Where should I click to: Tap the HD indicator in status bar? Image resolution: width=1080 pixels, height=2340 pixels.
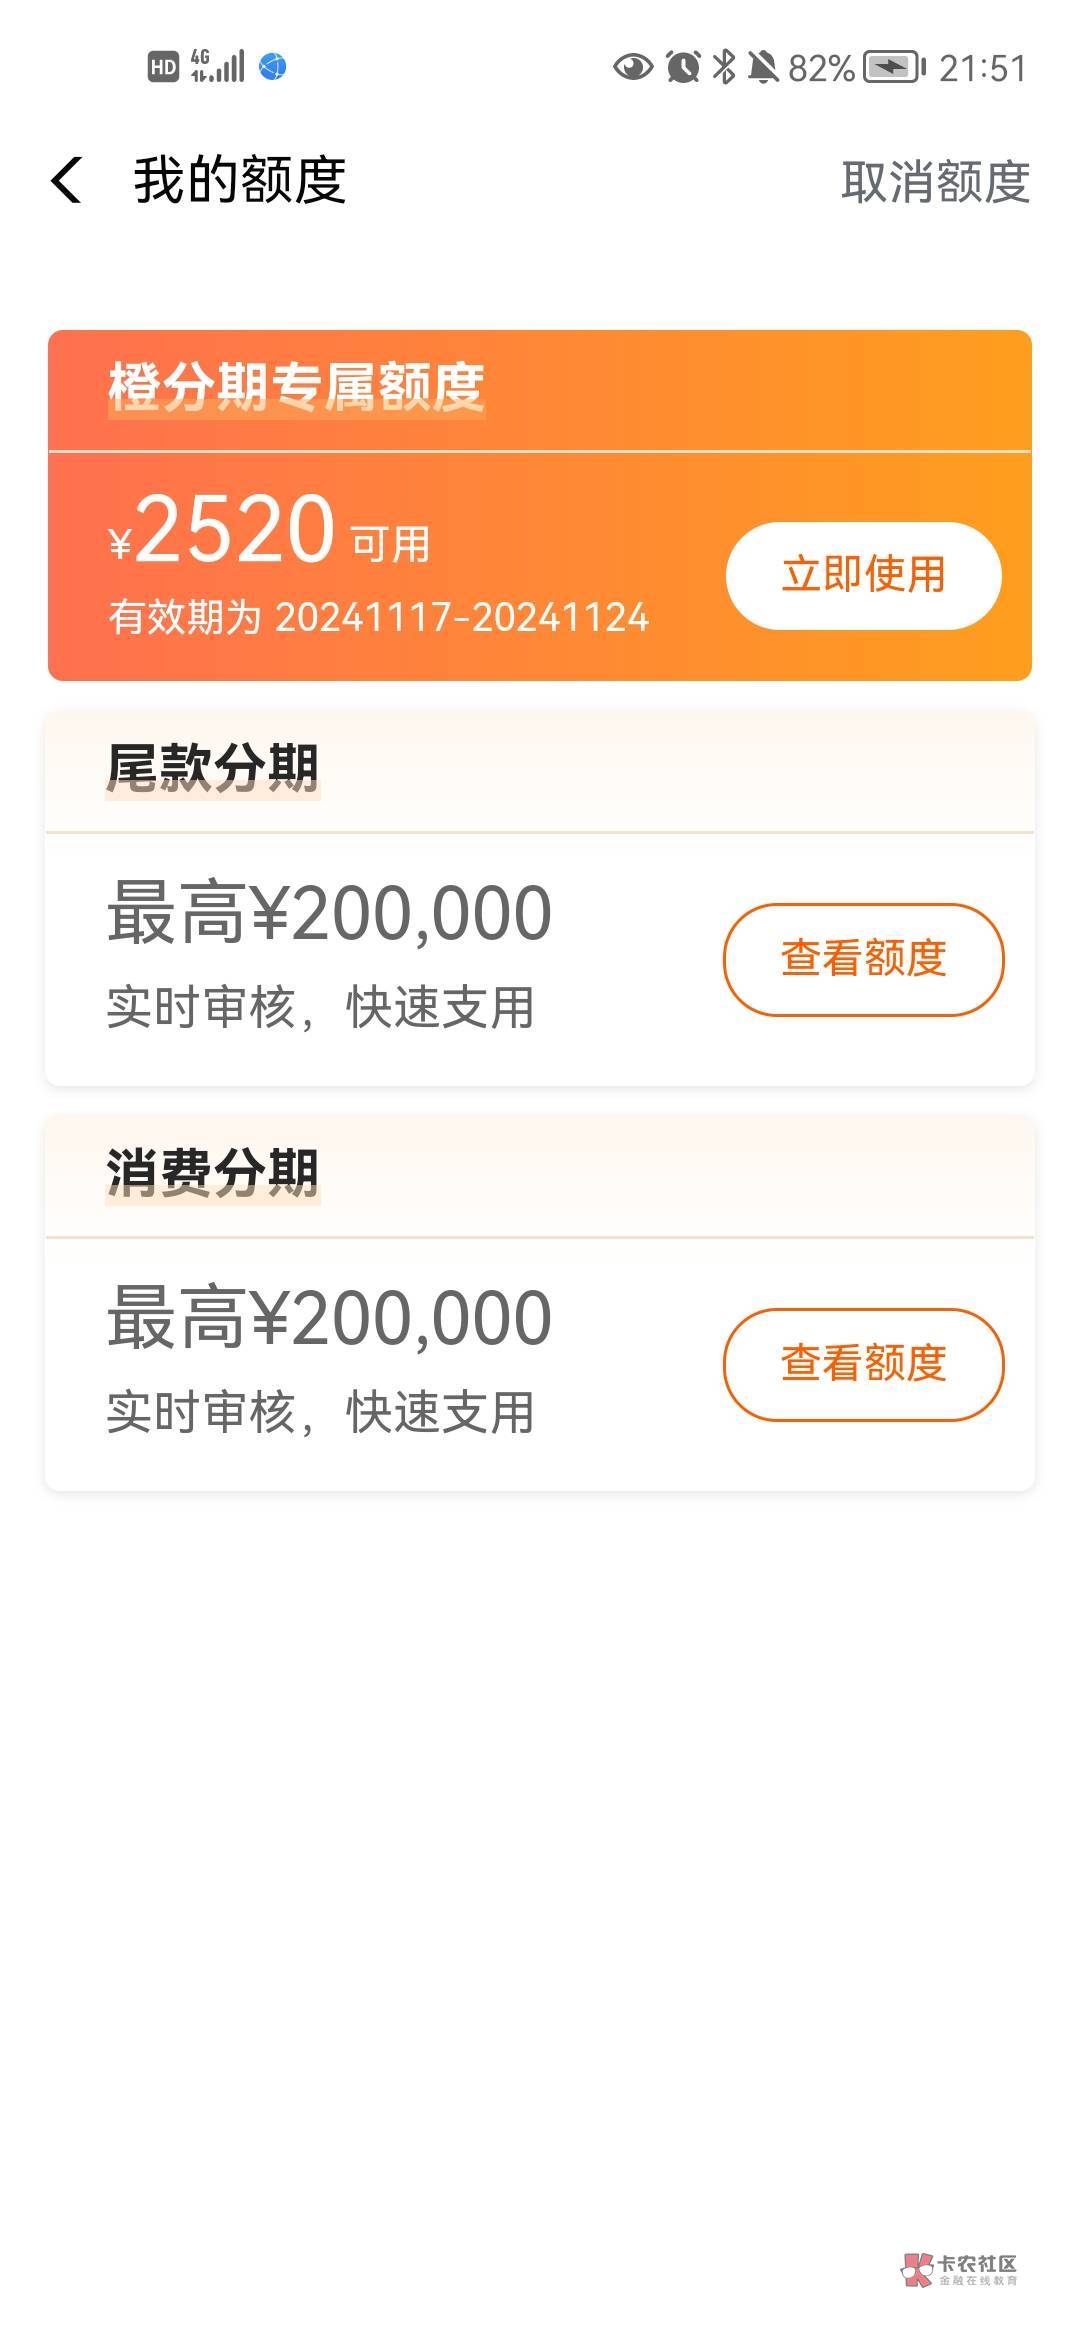point(163,67)
